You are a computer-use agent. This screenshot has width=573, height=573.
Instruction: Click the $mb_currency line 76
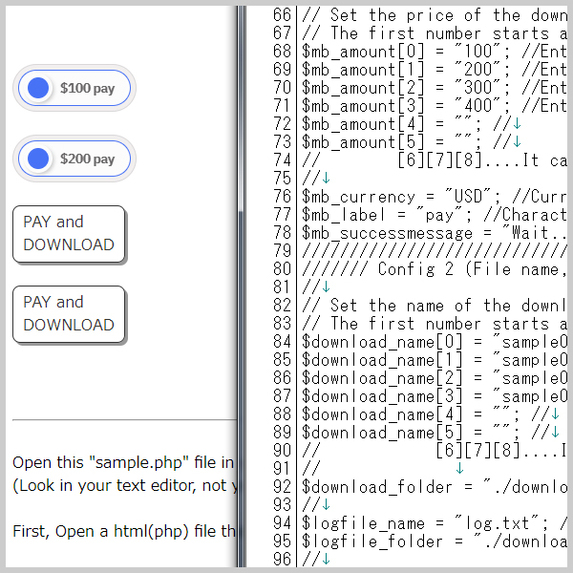(434, 197)
